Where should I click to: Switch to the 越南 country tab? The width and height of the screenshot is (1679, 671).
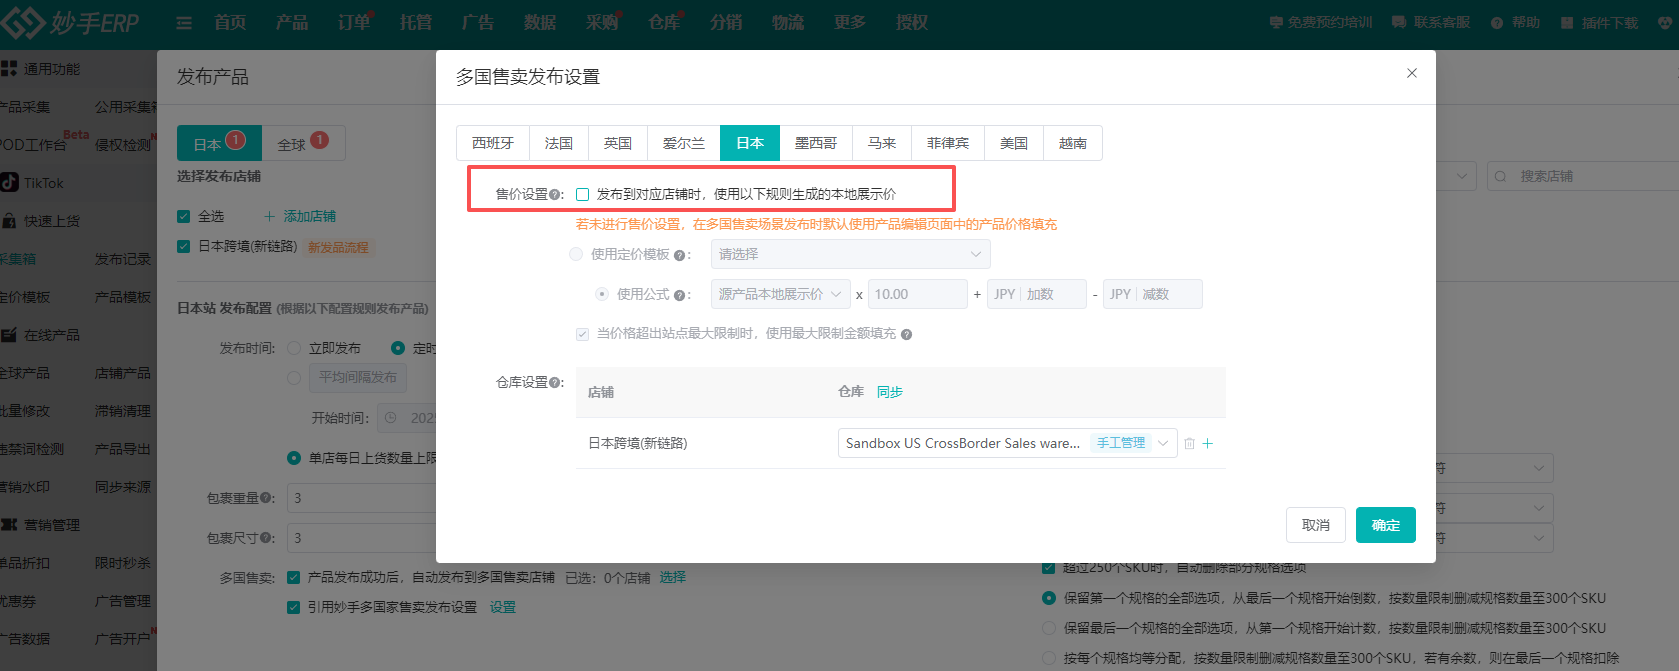(1073, 144)
